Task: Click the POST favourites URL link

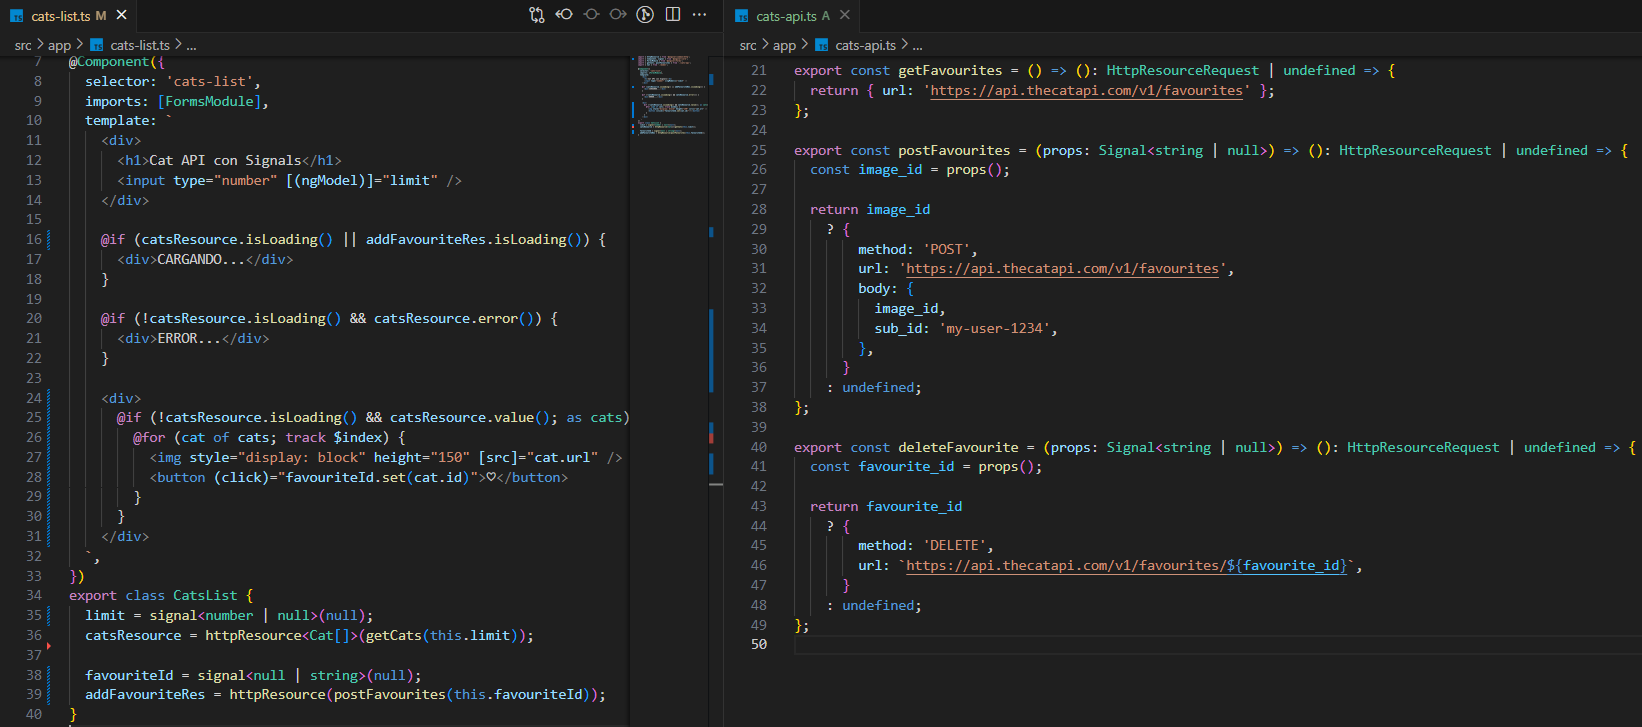Action: pyautogui.click(x=1062, y=269)
